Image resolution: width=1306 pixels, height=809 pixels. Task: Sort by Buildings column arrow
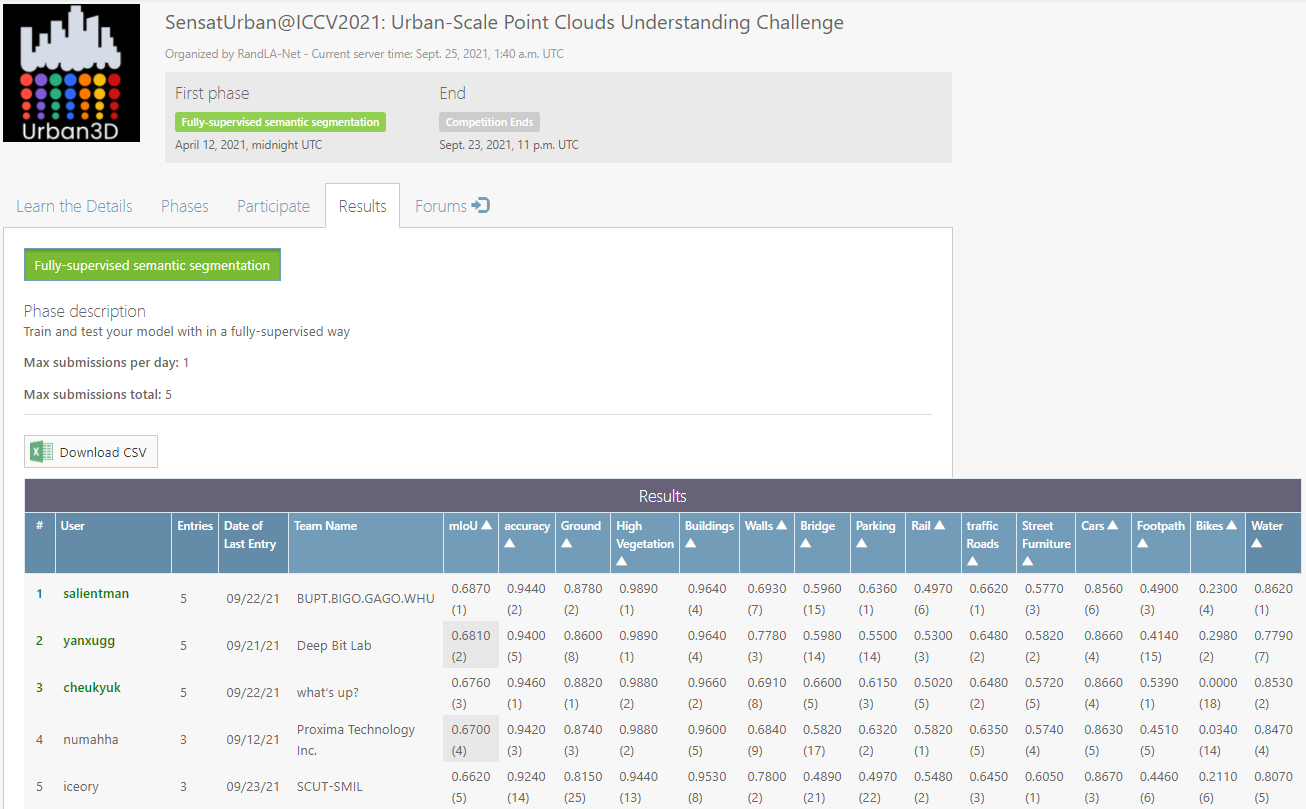[x=691, y=544]
